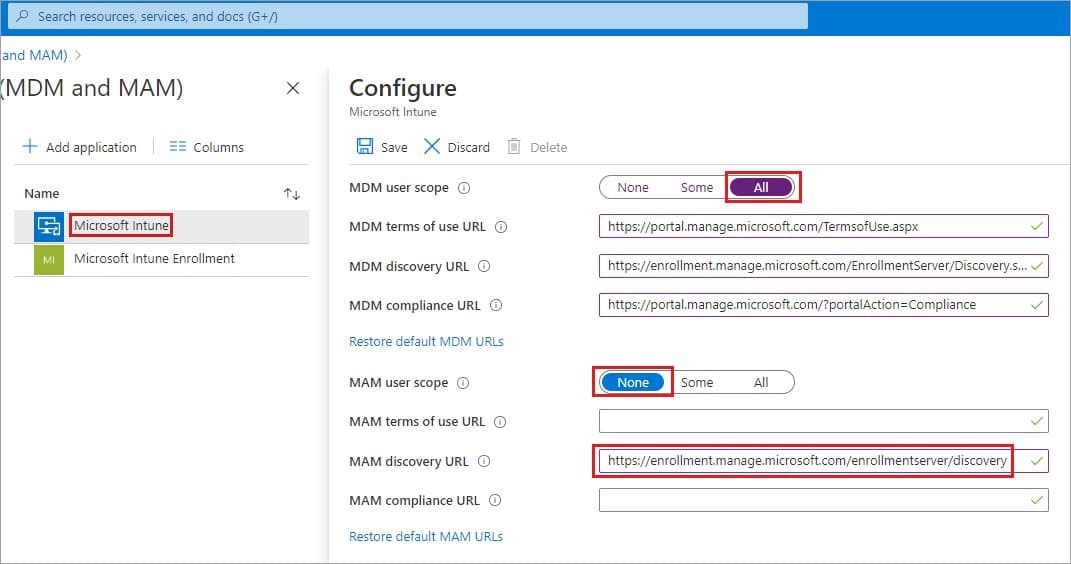Click the plus icon for Add application
Screen dimensions: 1071x564
click(x=30, y=146)
